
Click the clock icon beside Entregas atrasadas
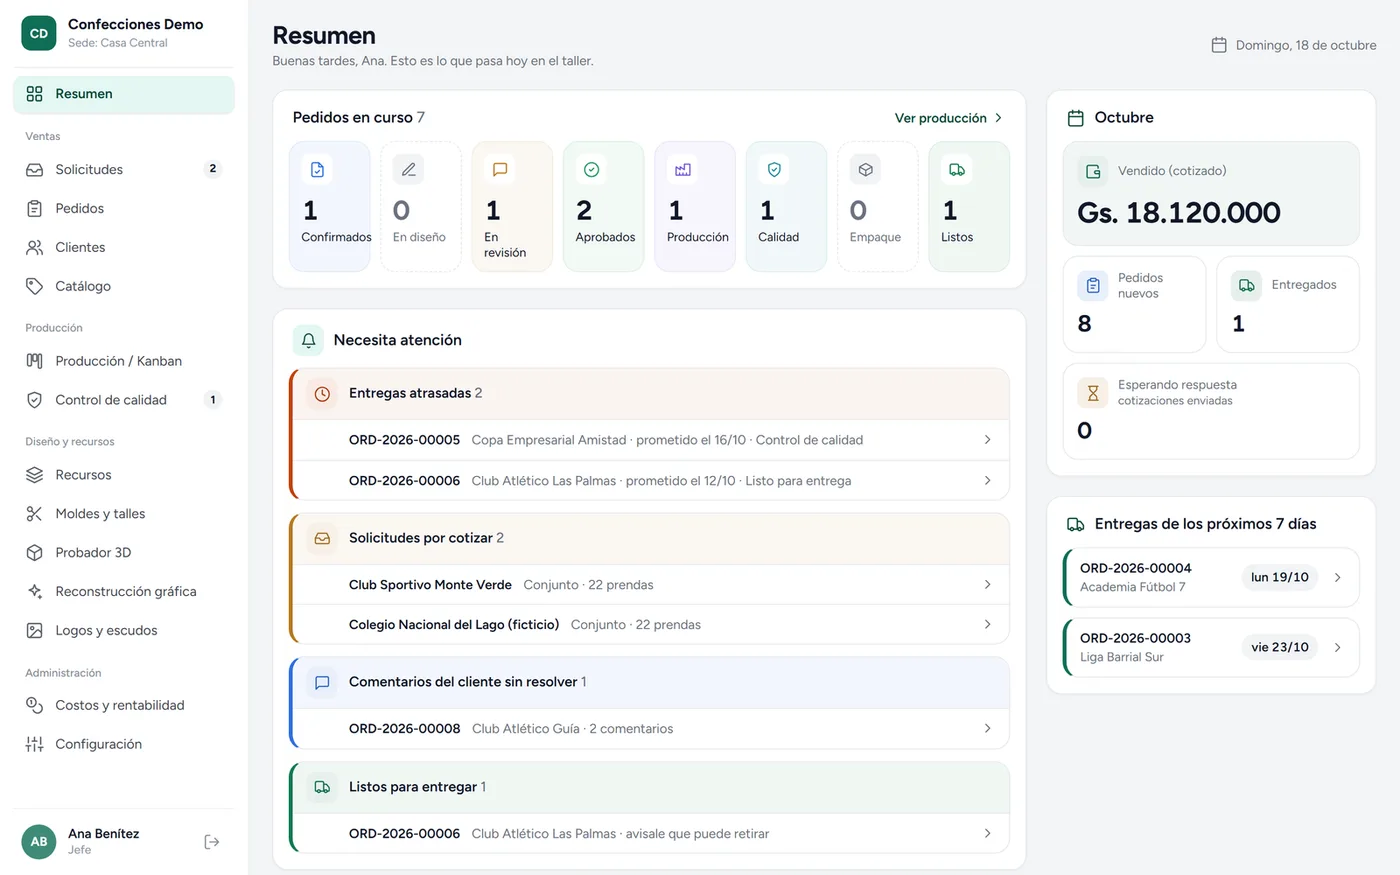click(322, 394)
